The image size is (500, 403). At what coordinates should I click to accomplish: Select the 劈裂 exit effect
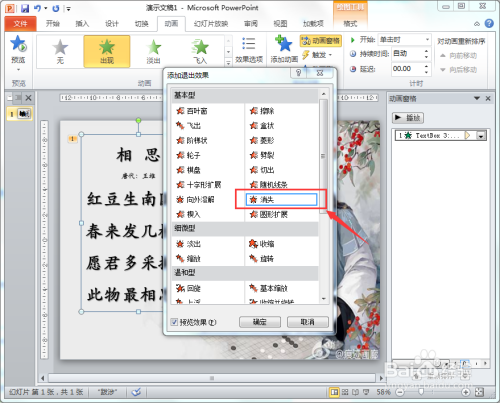coord(262,155)
